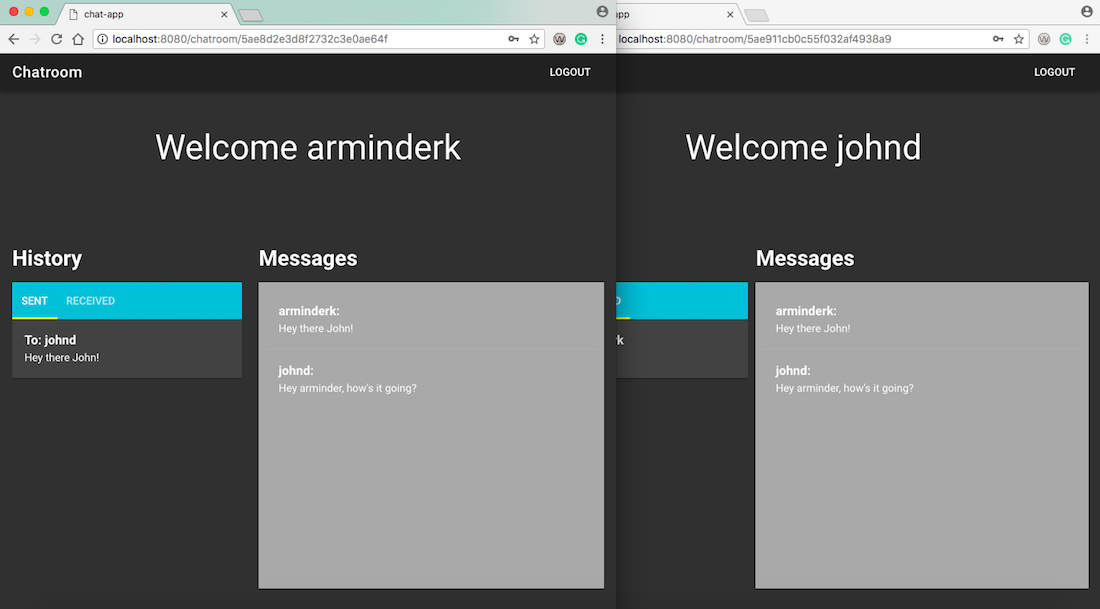This screenshot has width=1100, height=609.
Task: Open Chrome menu dots in right browser
Action: tap(1087, 39)
